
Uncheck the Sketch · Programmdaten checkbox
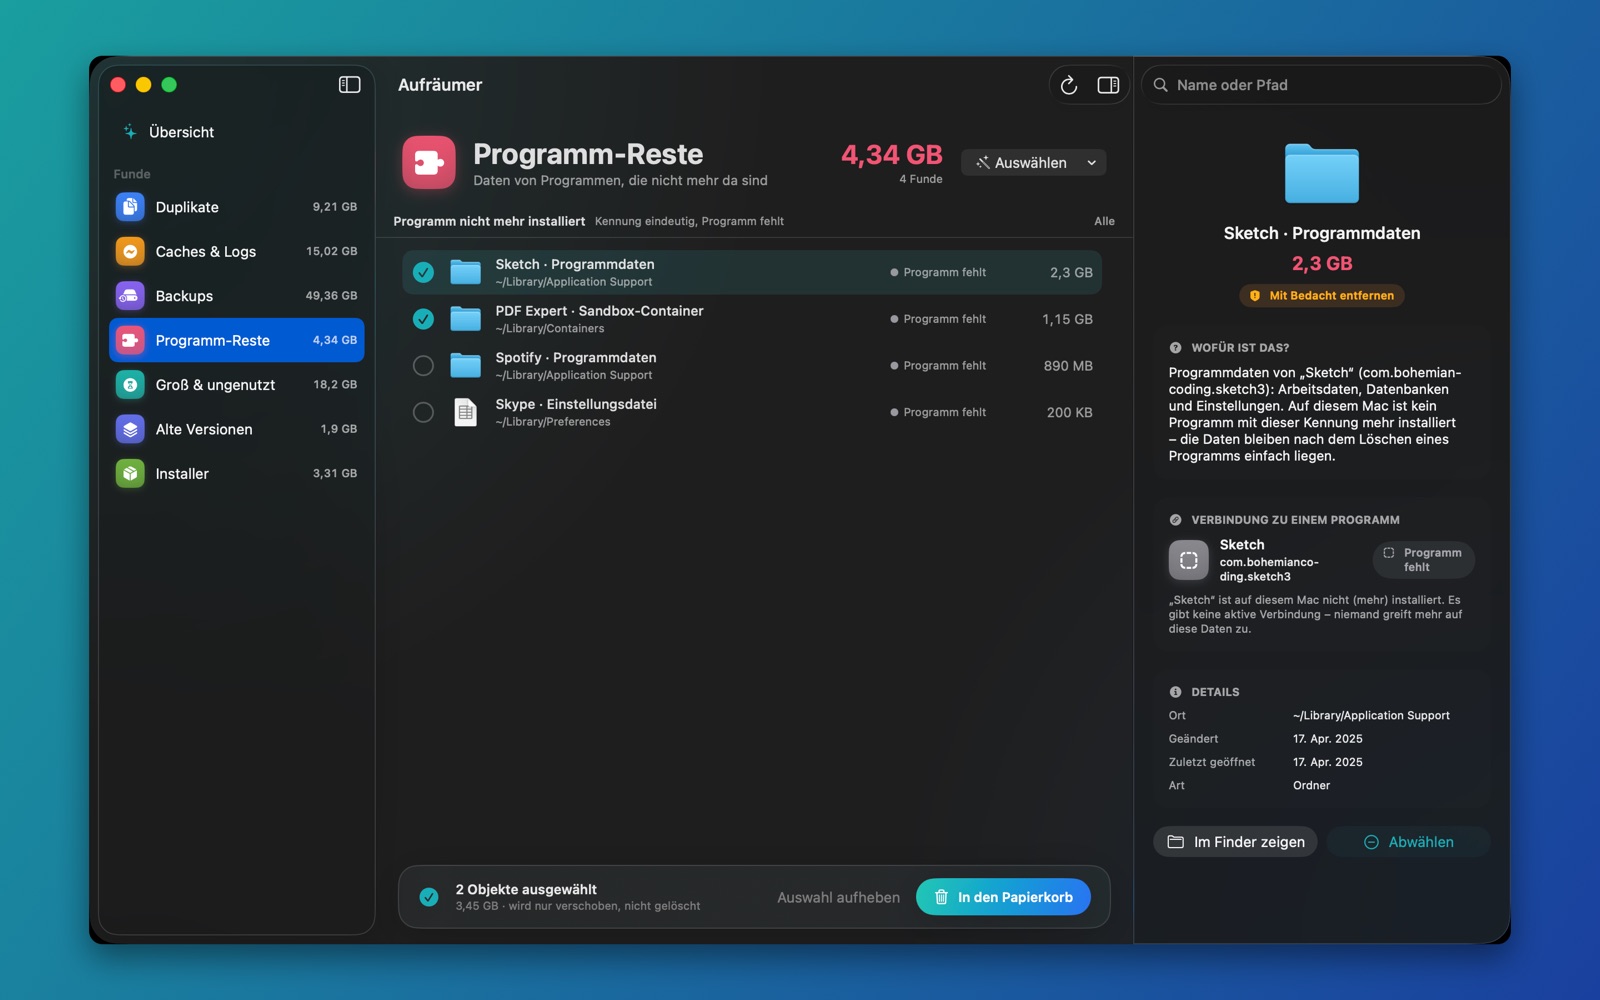point(424,272)
